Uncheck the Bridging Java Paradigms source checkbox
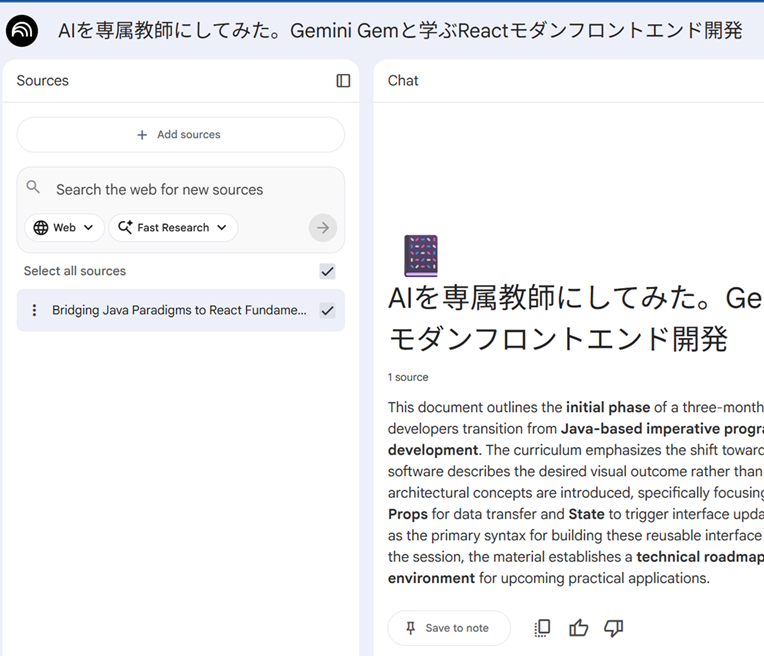This screenshot has width=764, height=656. coord(327,310)
